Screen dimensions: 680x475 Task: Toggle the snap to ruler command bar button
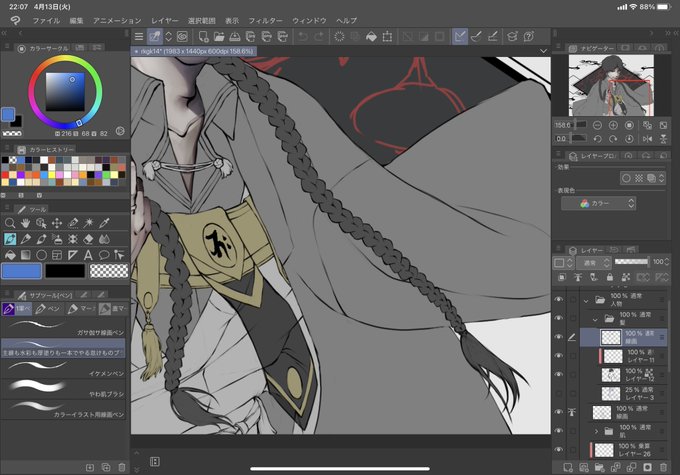pyautogui.click(x=460, y=37)
